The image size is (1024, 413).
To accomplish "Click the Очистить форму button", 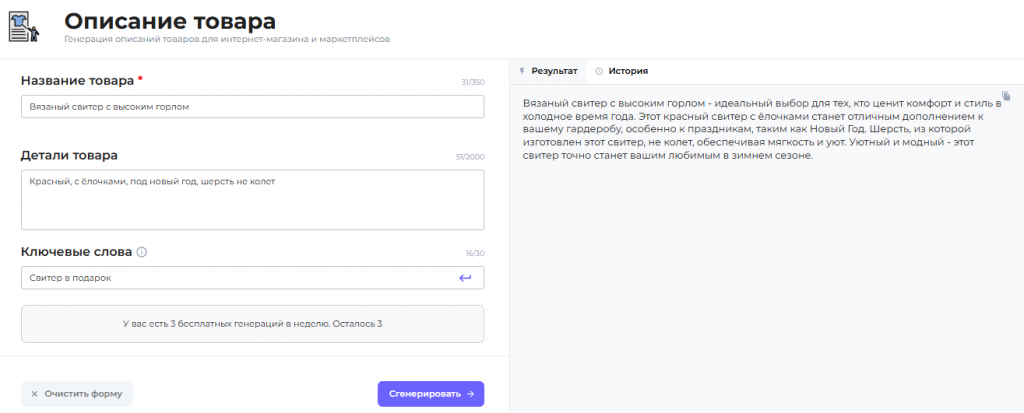I will pos(77,394).
